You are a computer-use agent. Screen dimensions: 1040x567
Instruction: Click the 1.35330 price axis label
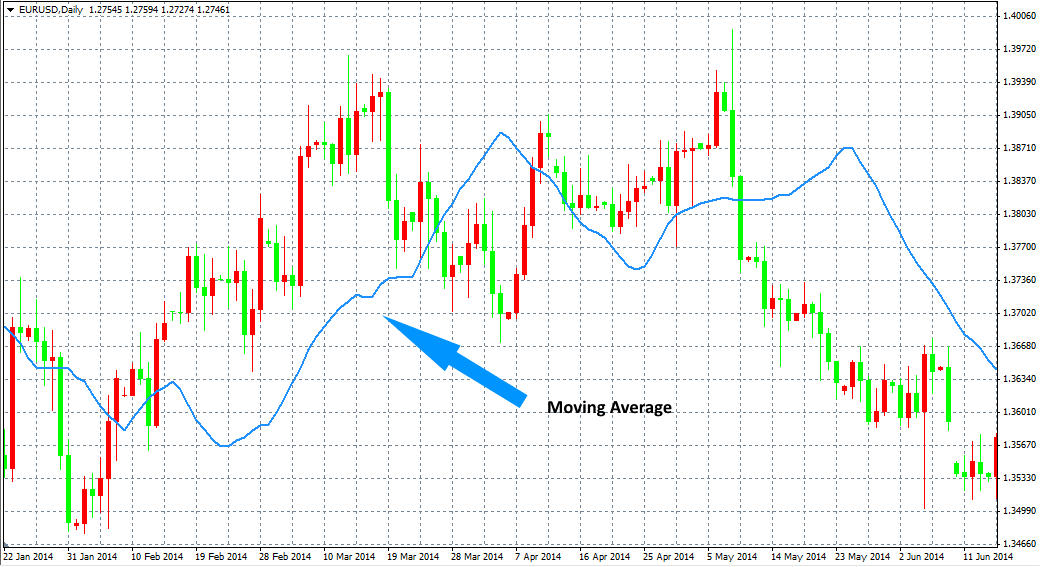[1018, 478]
